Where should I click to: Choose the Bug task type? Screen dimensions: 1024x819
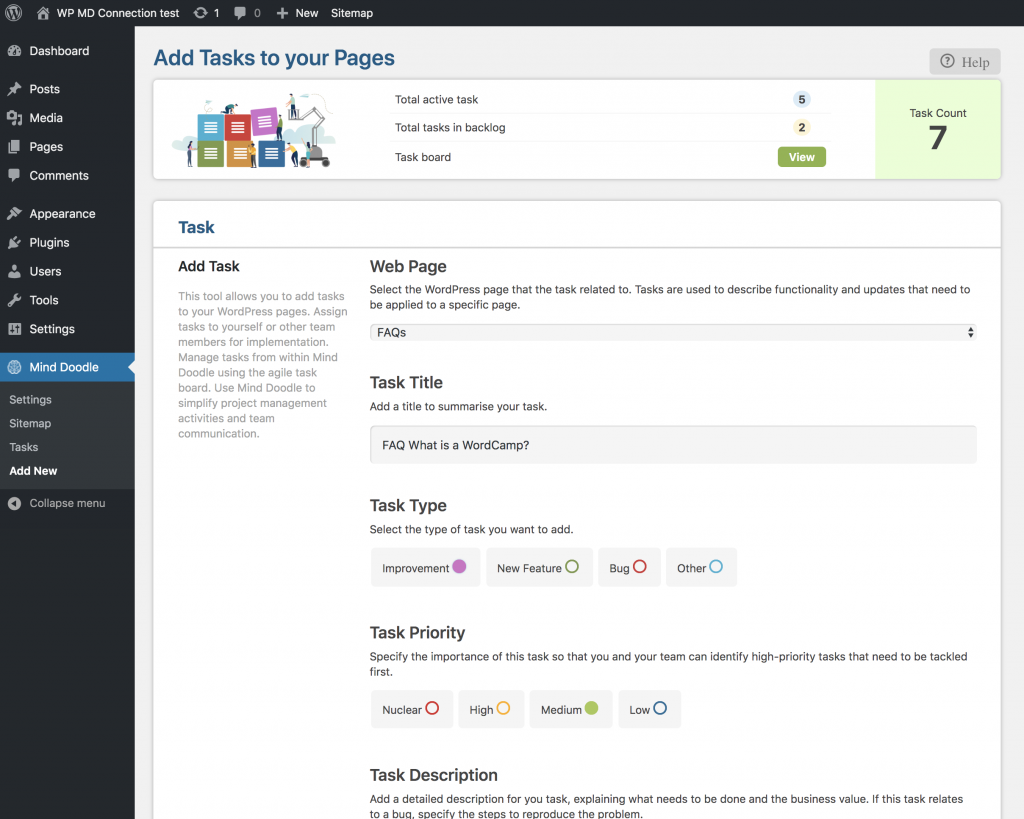coord(629,566)
